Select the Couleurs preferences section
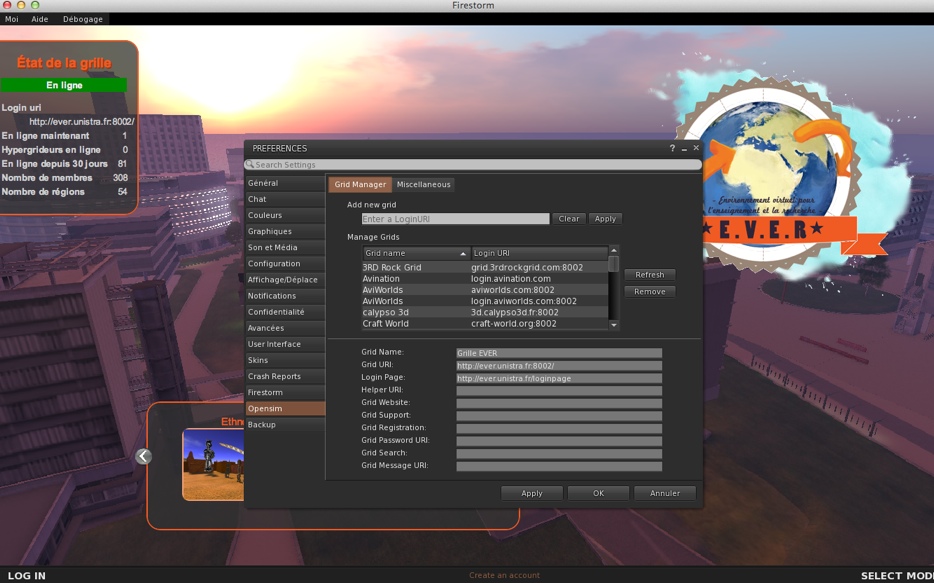The height and width of the screenshot is (583, 934). pyautogui.click(x=285, y=216)
